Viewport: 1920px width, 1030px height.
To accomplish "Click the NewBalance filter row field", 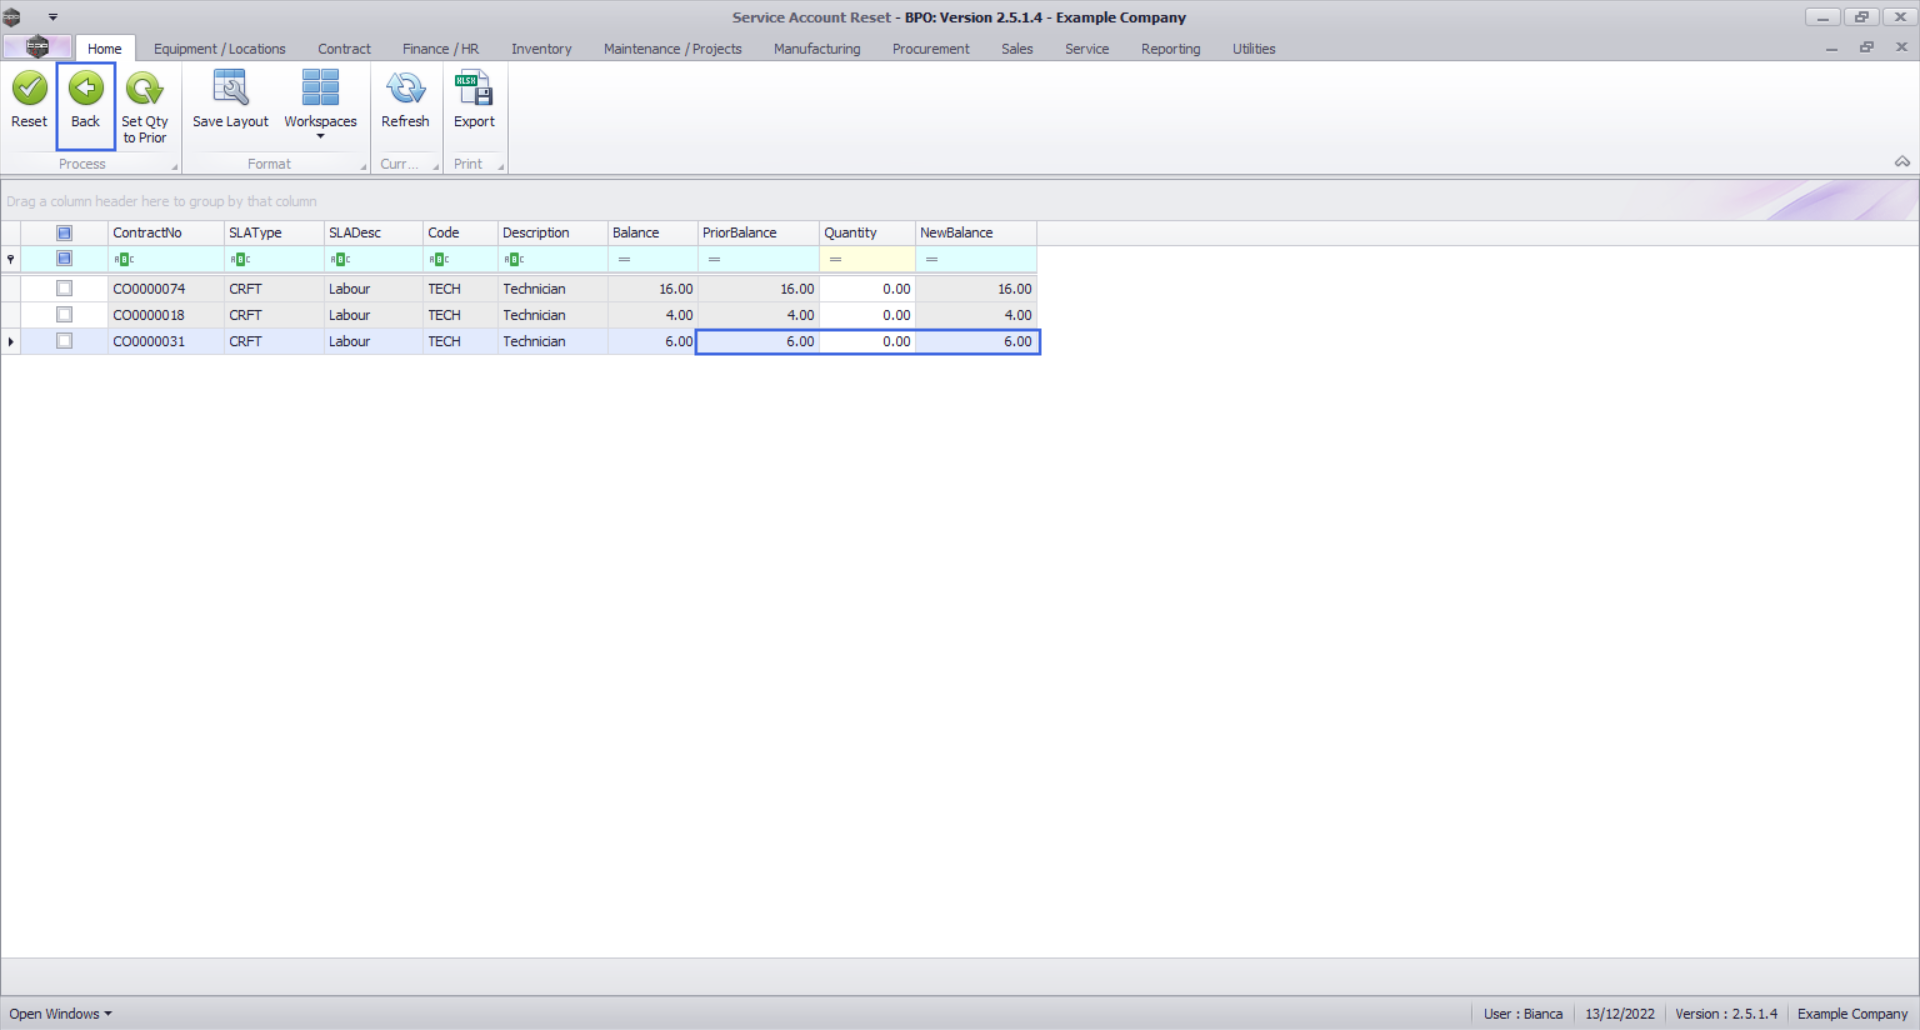I will point(976,259).
